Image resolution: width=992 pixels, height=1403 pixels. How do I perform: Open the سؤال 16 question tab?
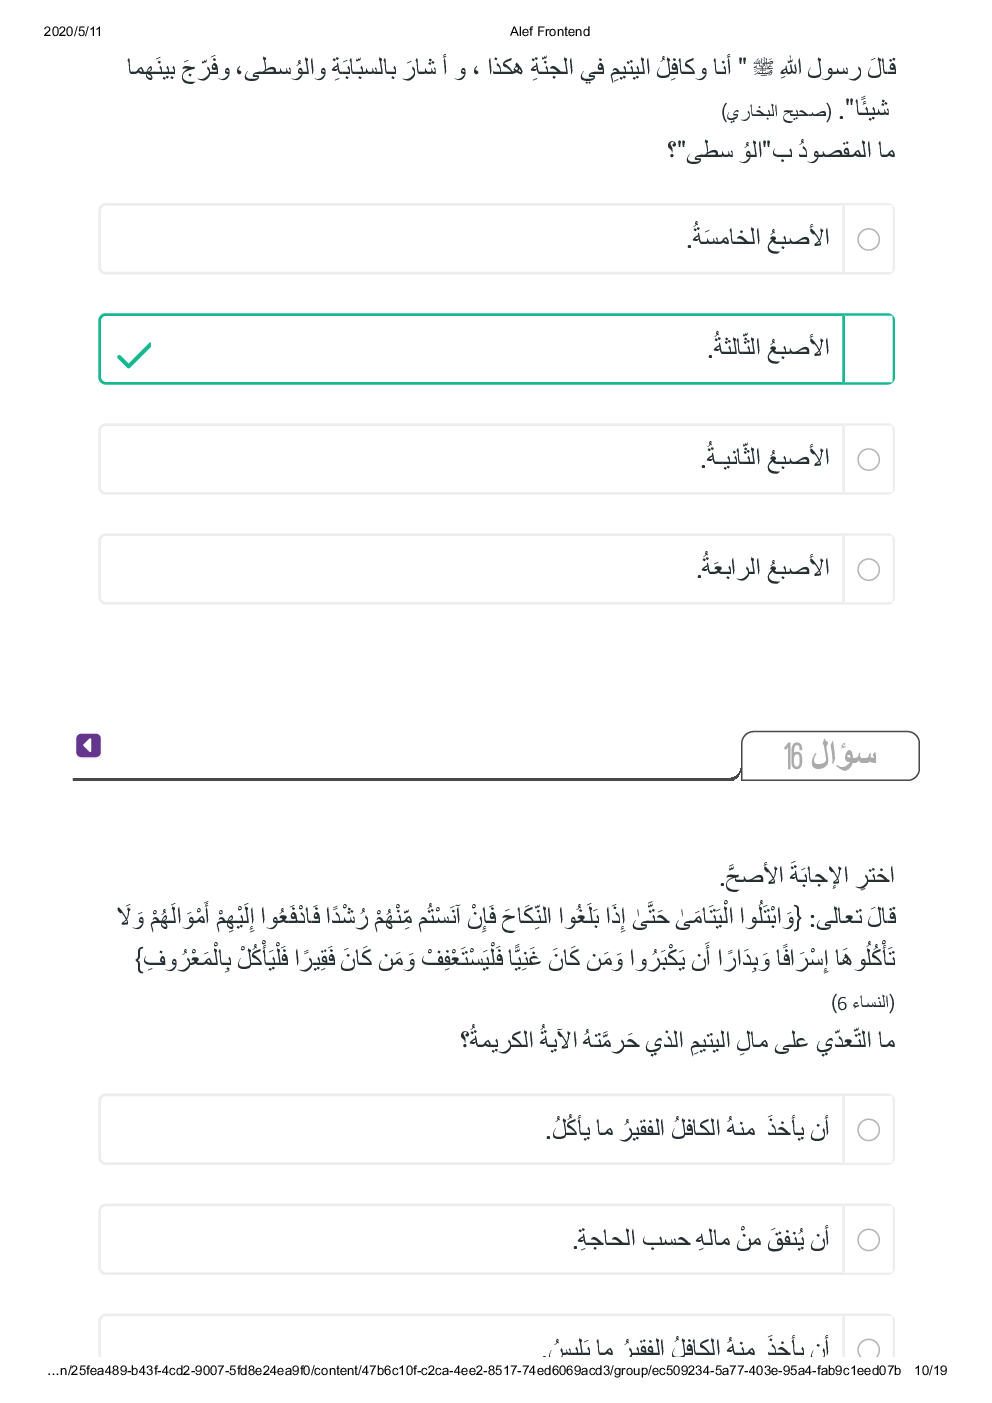[x=829, y=756]
